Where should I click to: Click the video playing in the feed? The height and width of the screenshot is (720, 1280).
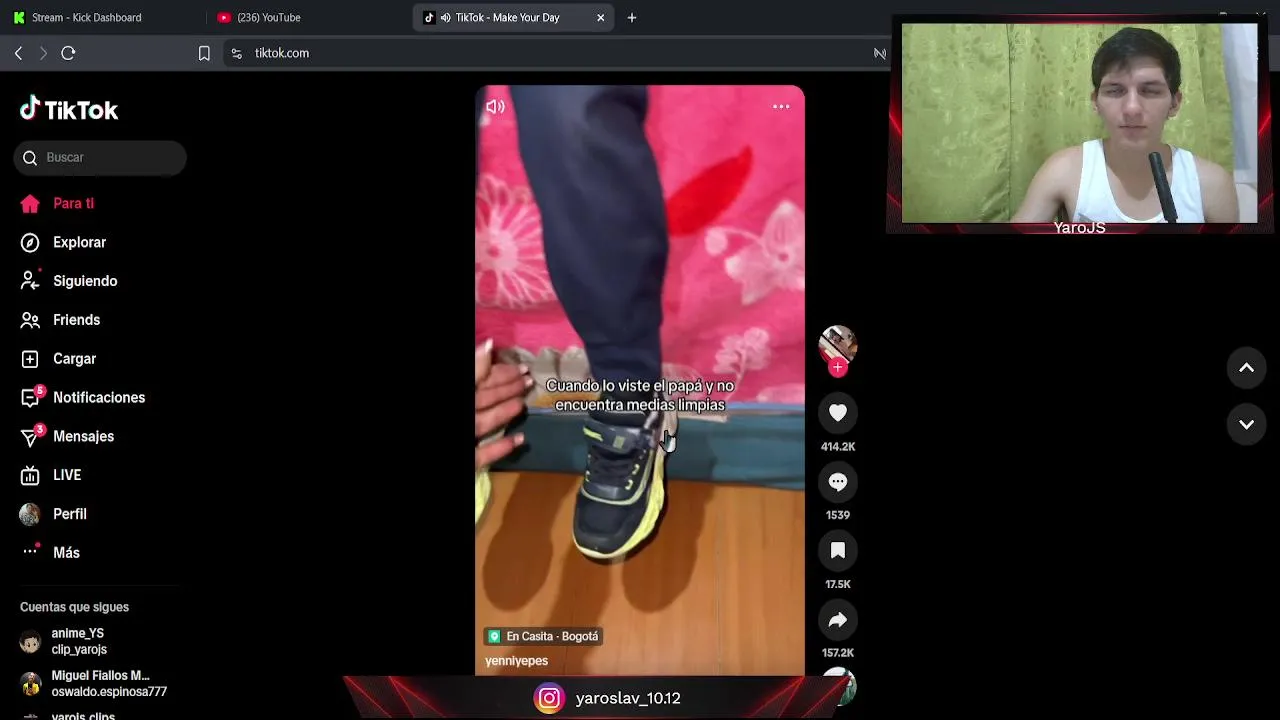coord(640,380)
